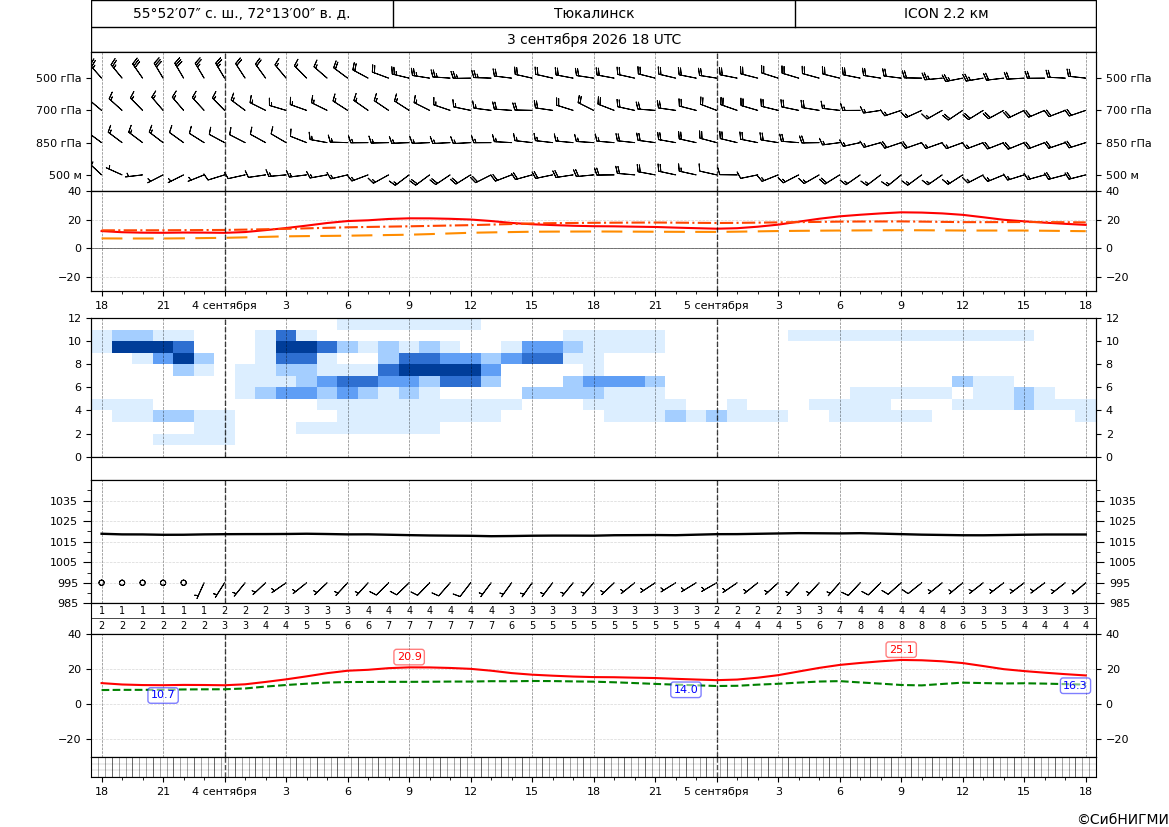Click the 500 м wind level label on left
The image size is (1169, 827).
click(66, 175)
